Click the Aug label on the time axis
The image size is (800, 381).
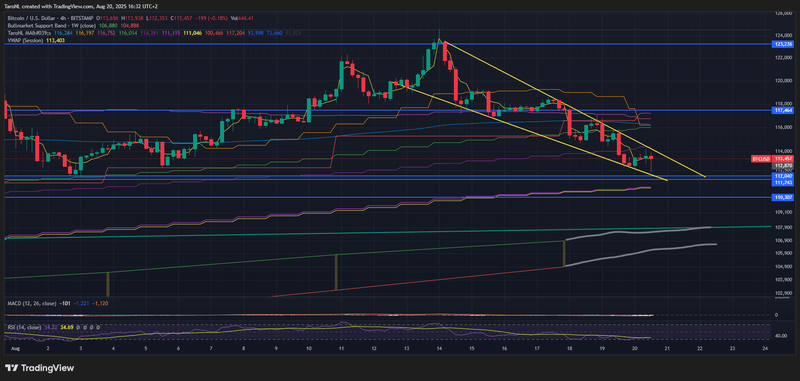pos(14,348)
